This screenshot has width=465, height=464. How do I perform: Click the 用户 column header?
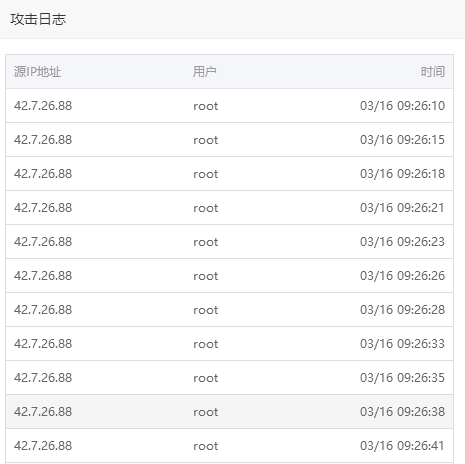[x=205, y=72]
